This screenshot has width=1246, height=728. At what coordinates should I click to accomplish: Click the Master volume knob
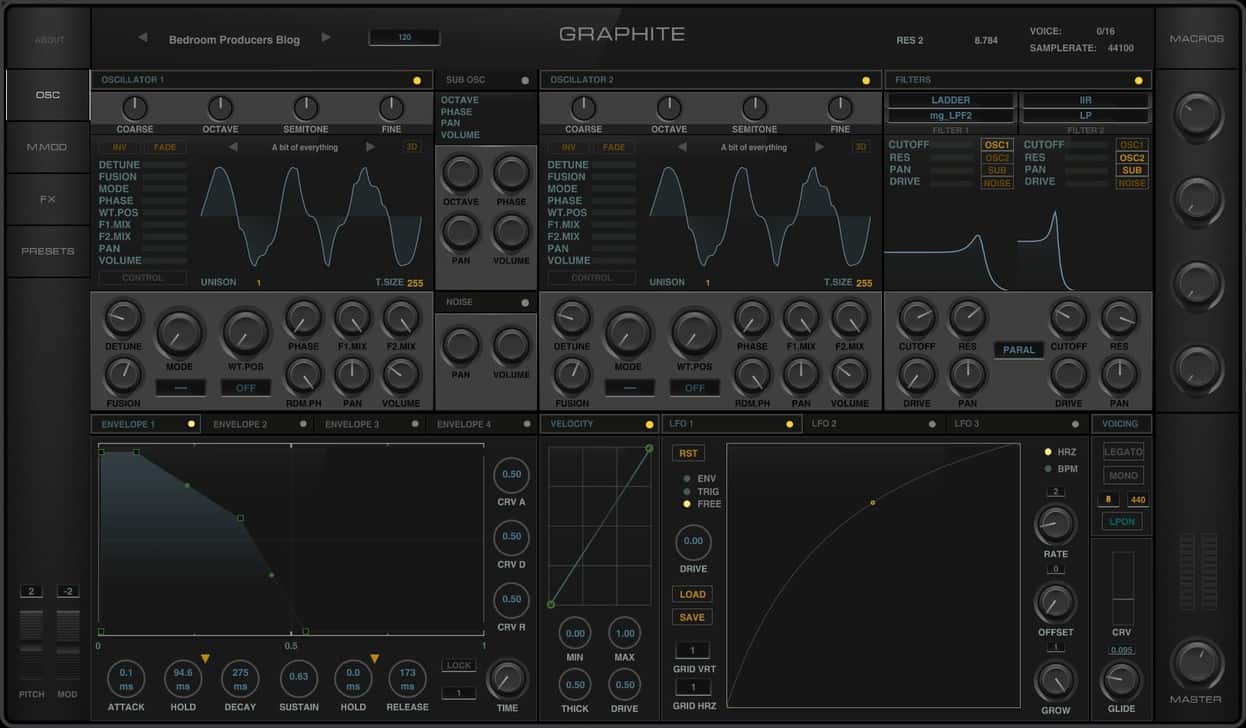click(x=1196, y=662)
